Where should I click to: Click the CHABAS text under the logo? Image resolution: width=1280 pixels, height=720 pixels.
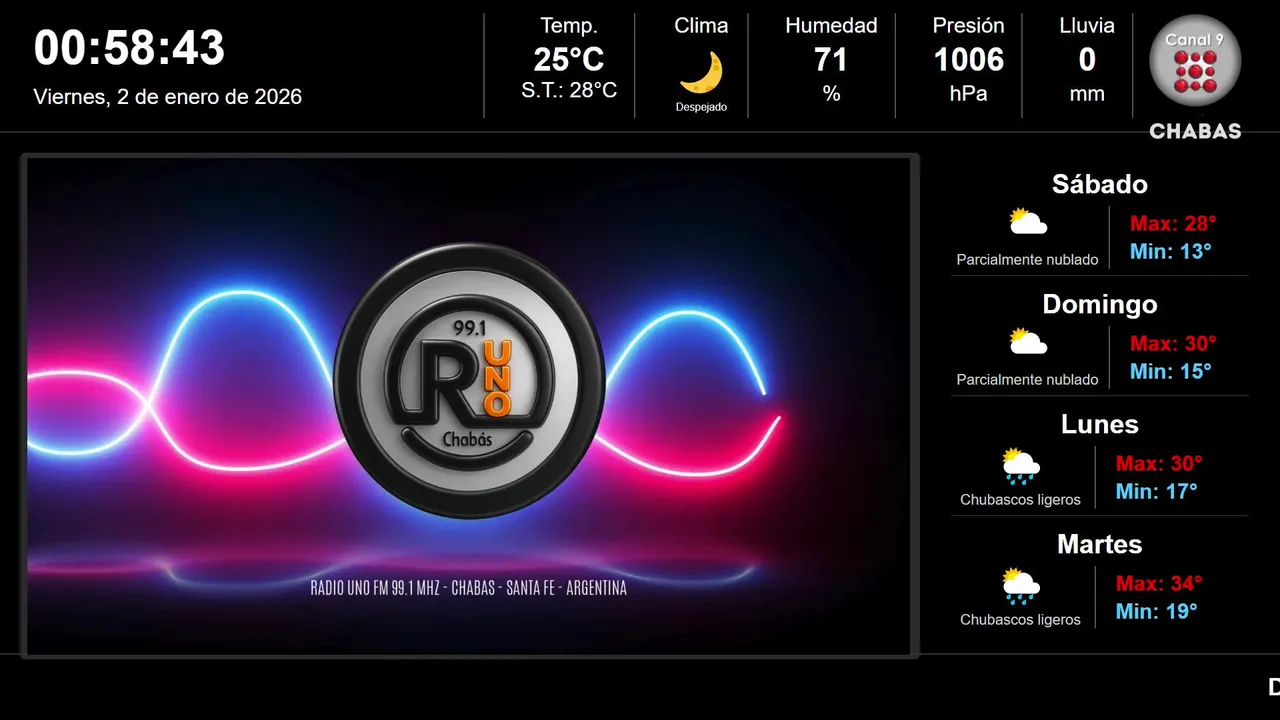(x=1195, y=131)
